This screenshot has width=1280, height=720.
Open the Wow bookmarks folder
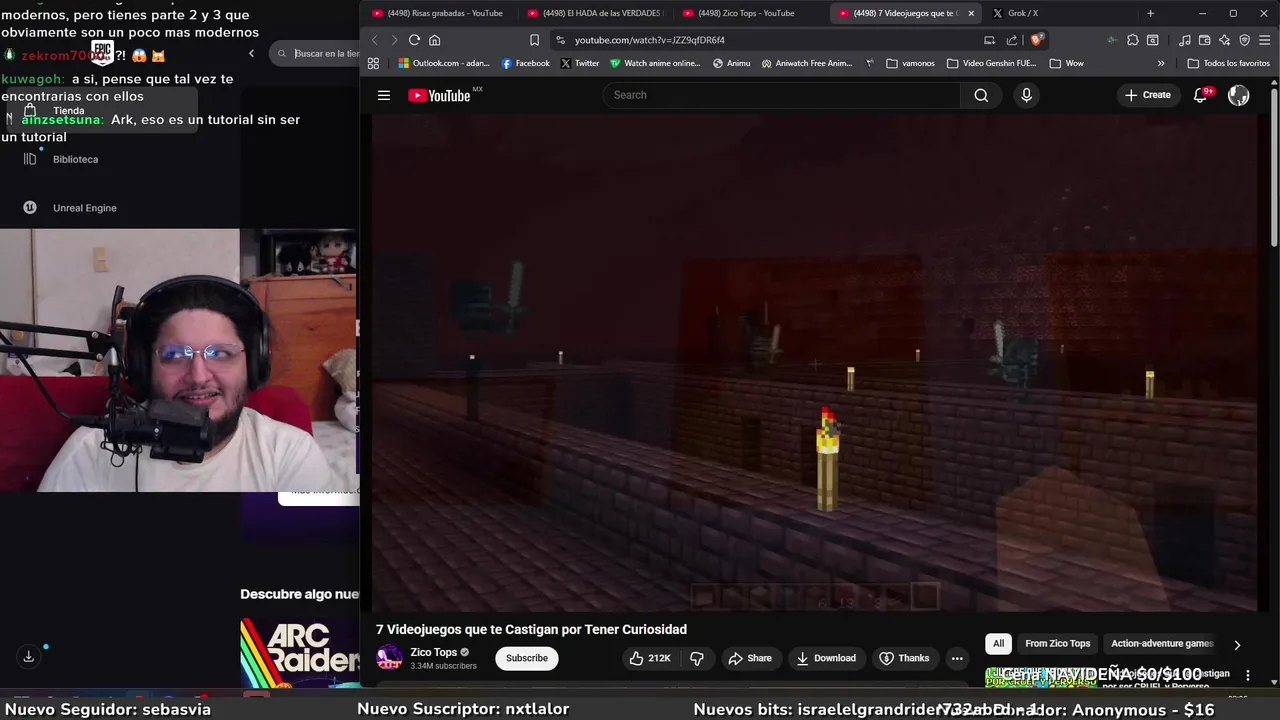tap(1066, 63)
